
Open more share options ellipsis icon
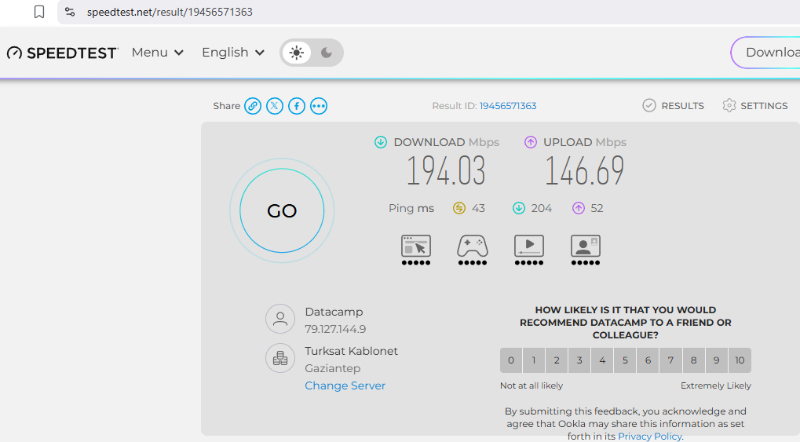(319, 106)
